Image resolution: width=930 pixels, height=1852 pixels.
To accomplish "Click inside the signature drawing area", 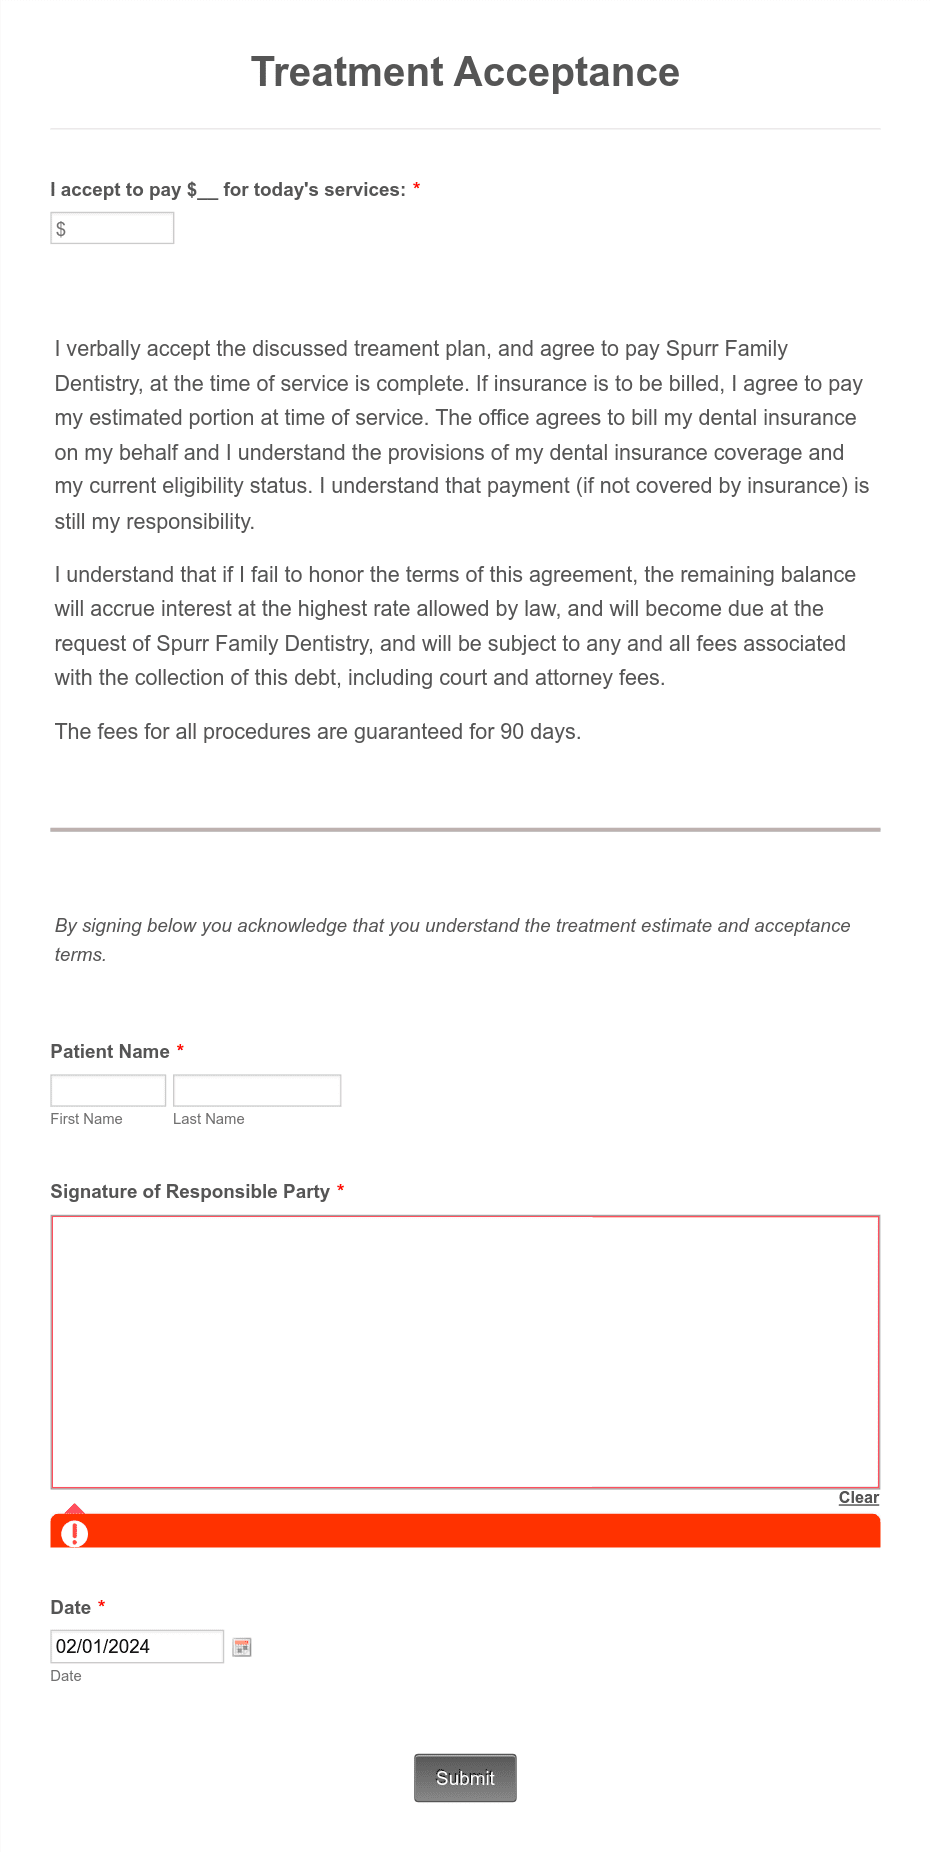I will 465,1350.
